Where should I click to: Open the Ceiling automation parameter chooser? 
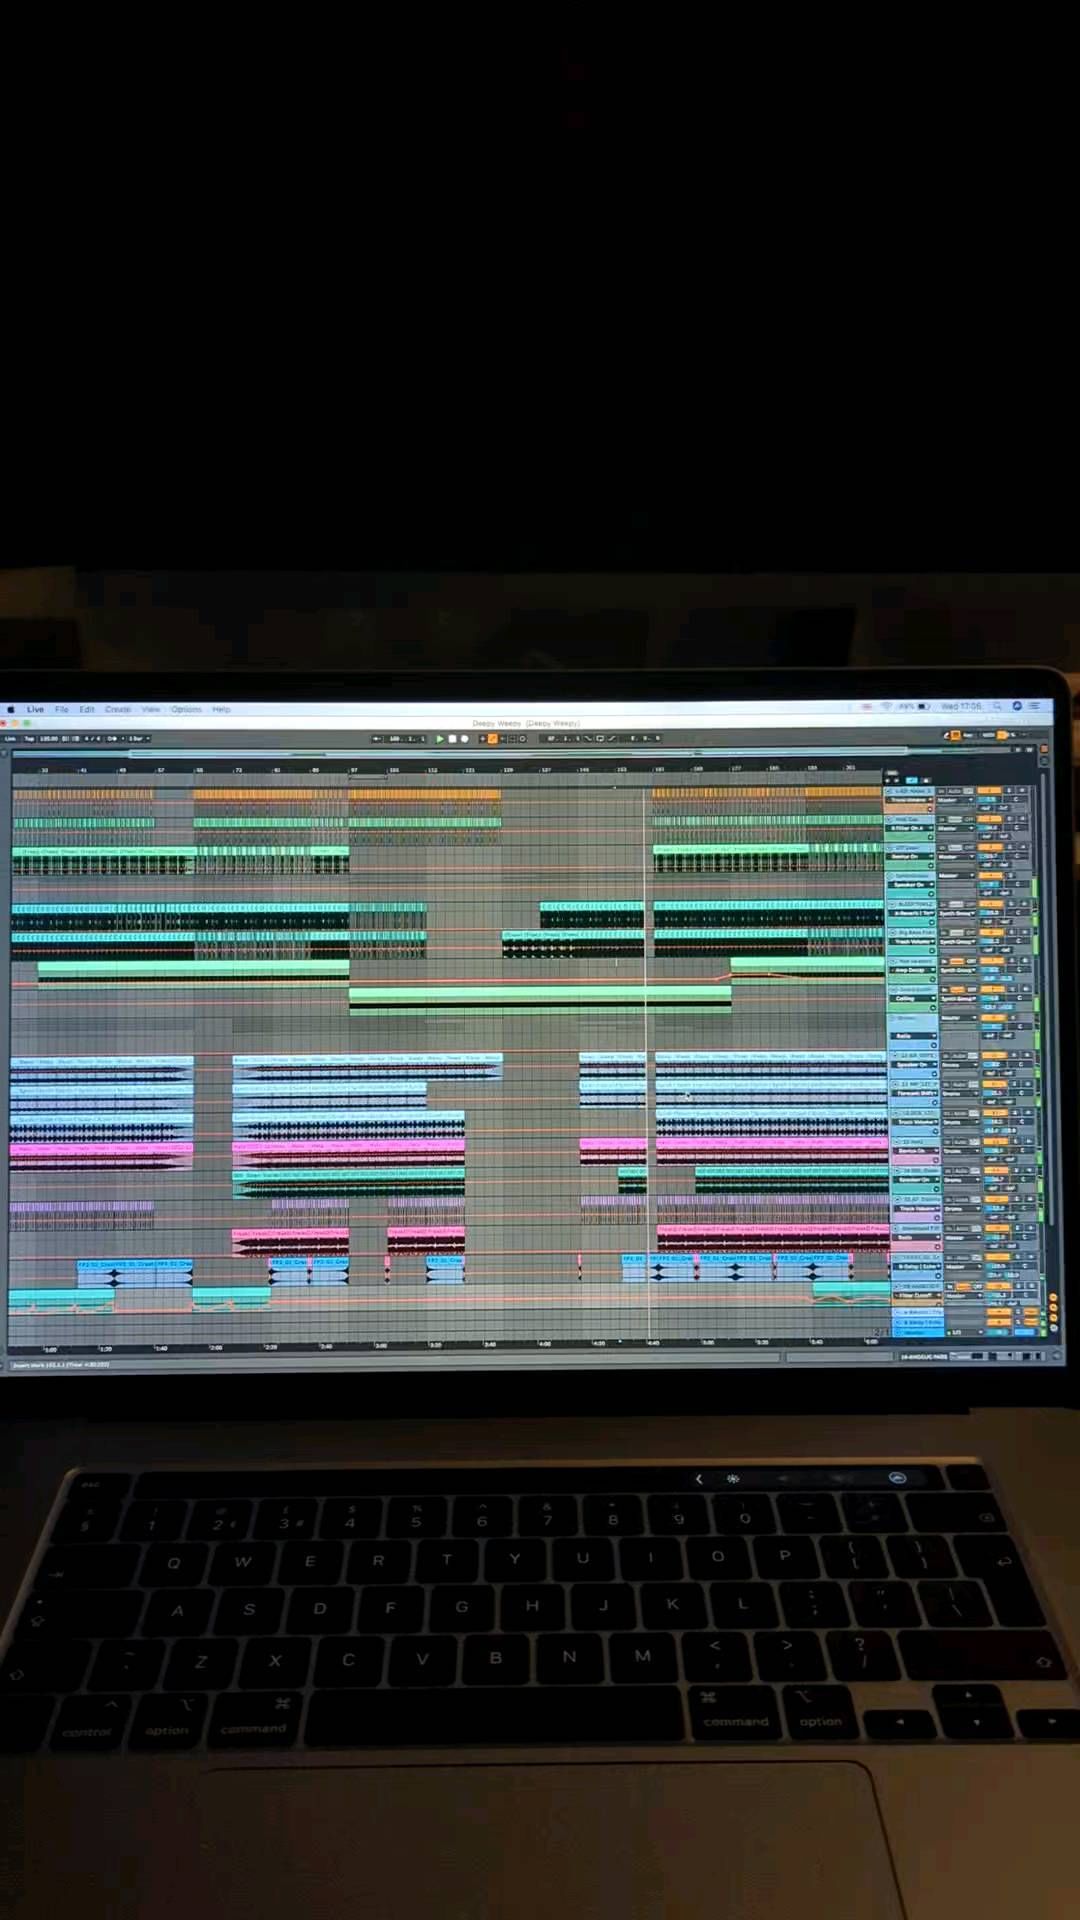pos(911,998)
